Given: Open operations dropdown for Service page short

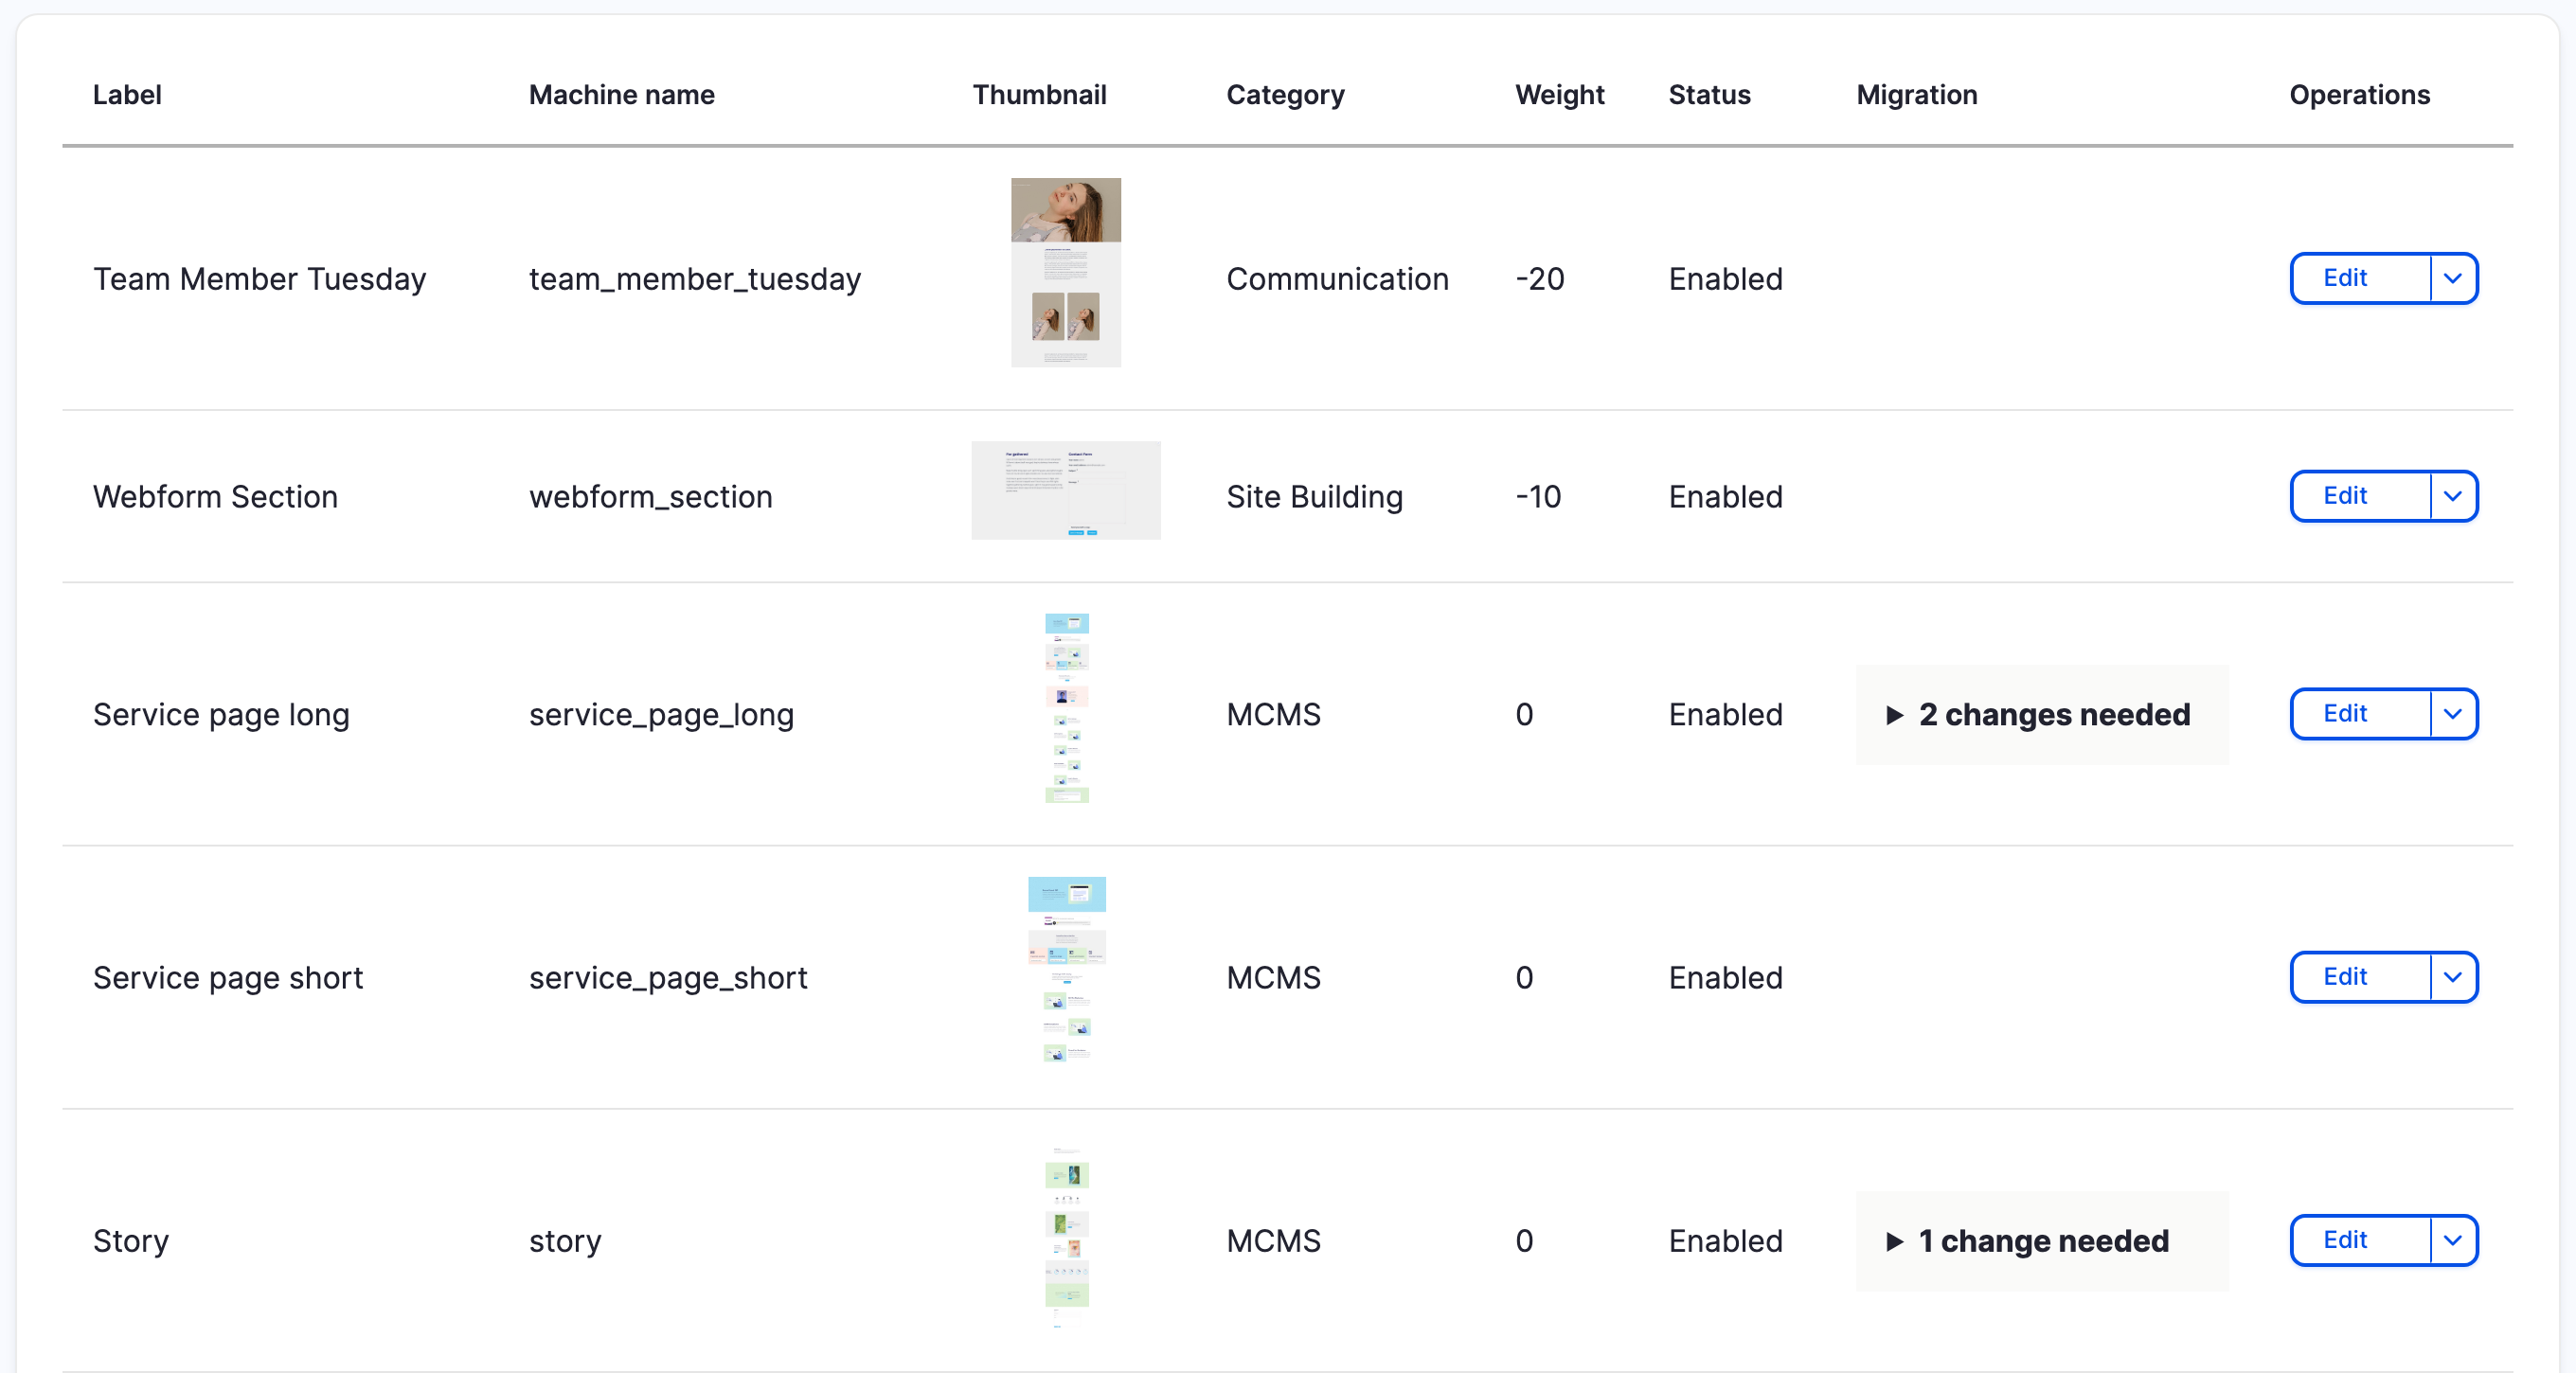Looking at the screenshot, I should 2453,977.
